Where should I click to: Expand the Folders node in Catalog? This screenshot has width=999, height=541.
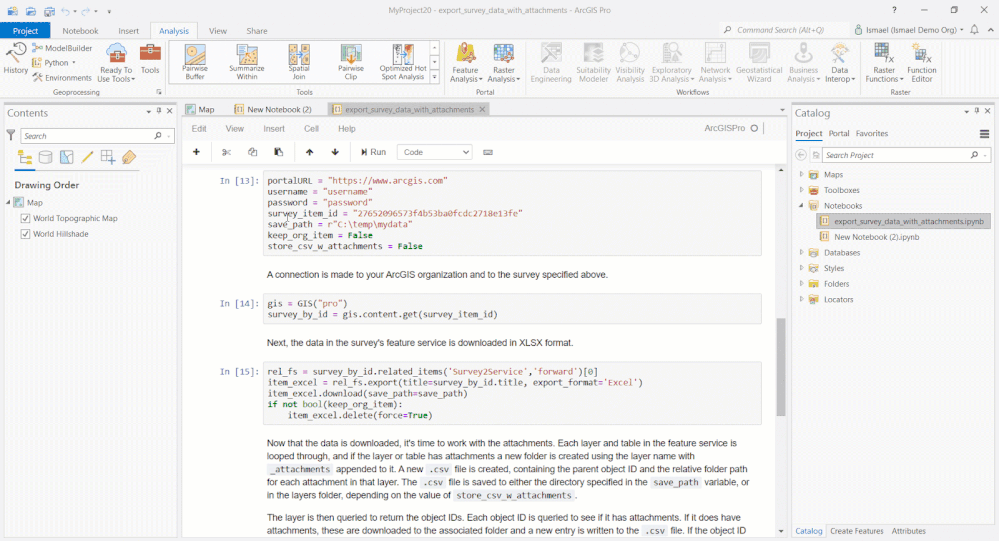pos(801,284)
